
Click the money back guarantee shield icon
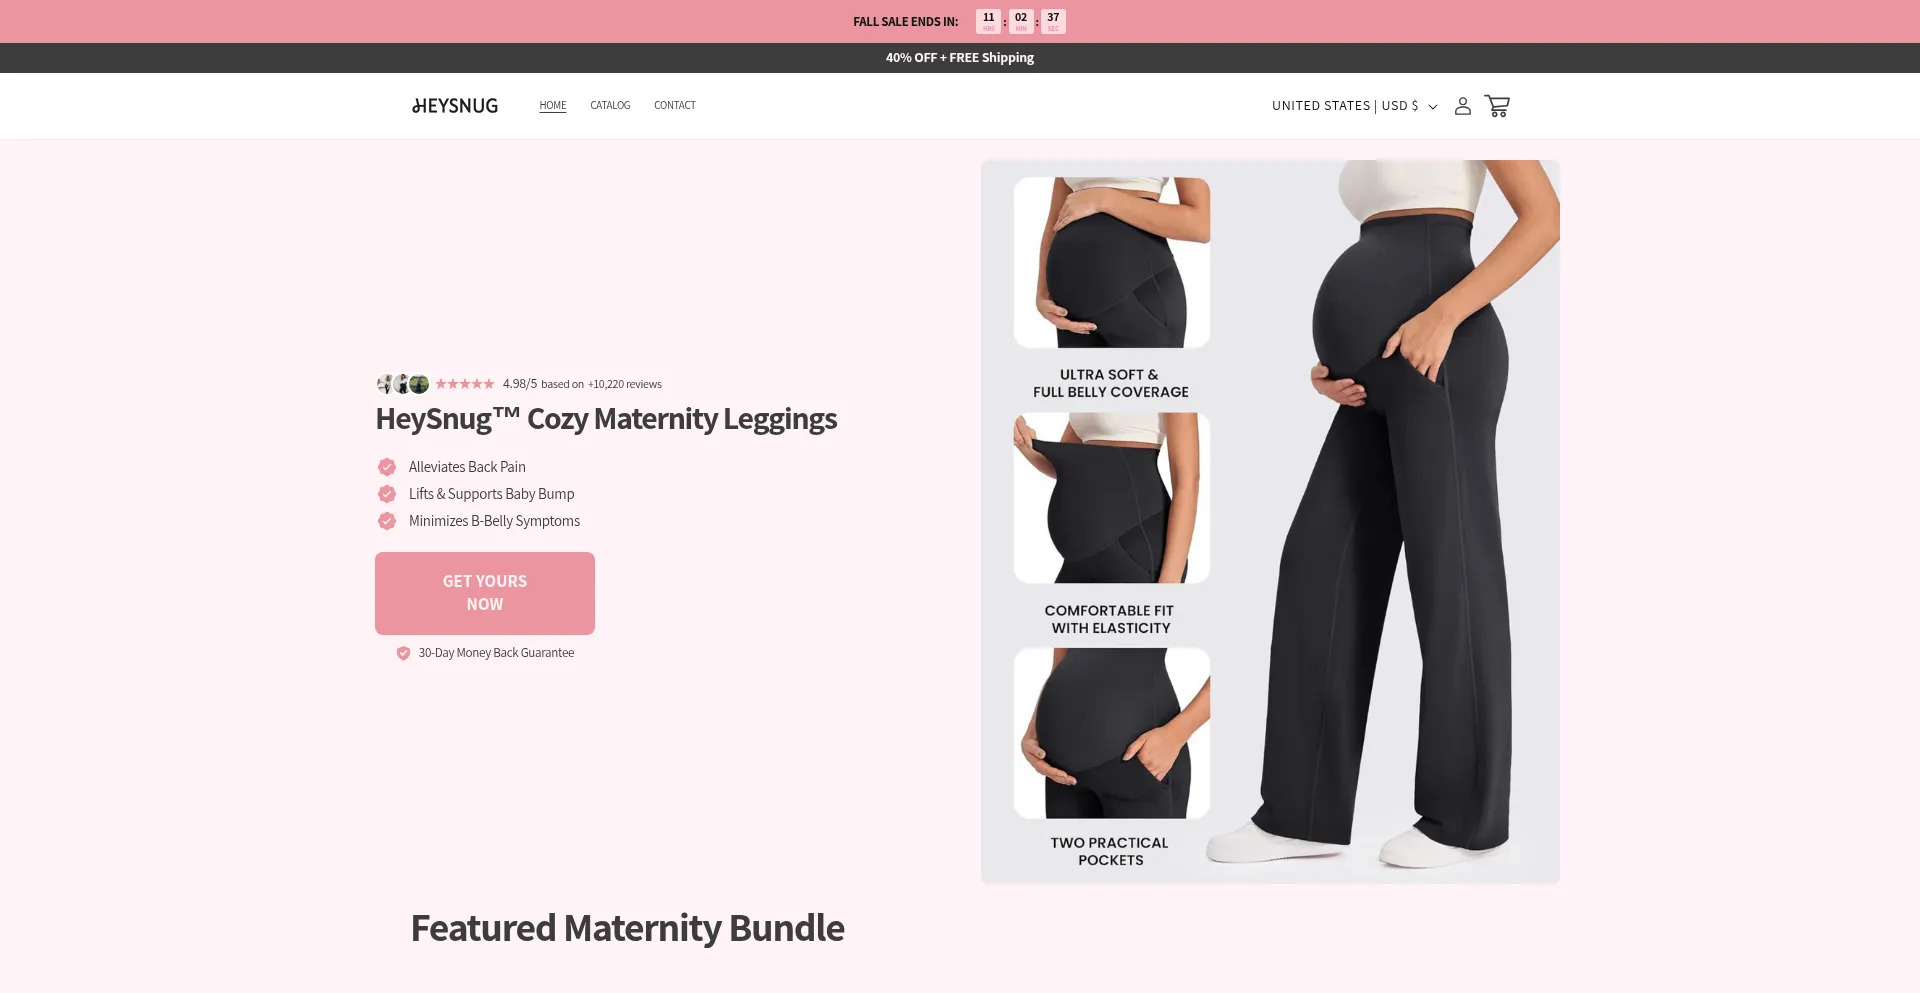click(403, 653)
